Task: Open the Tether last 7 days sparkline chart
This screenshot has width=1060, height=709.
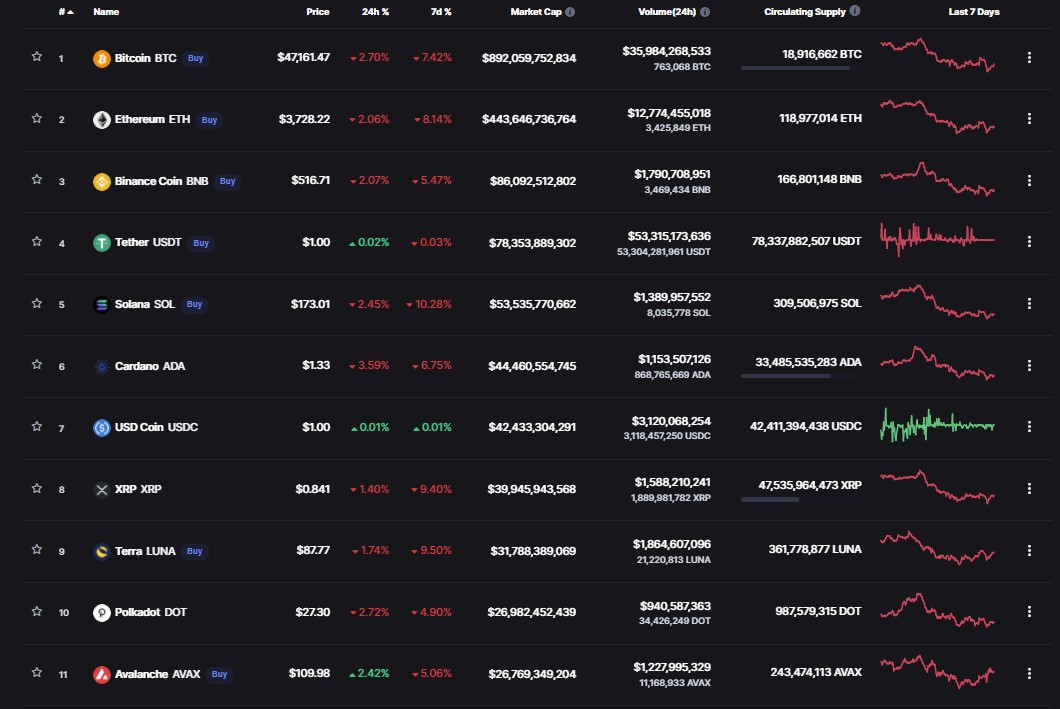Action: click(937, 240)
